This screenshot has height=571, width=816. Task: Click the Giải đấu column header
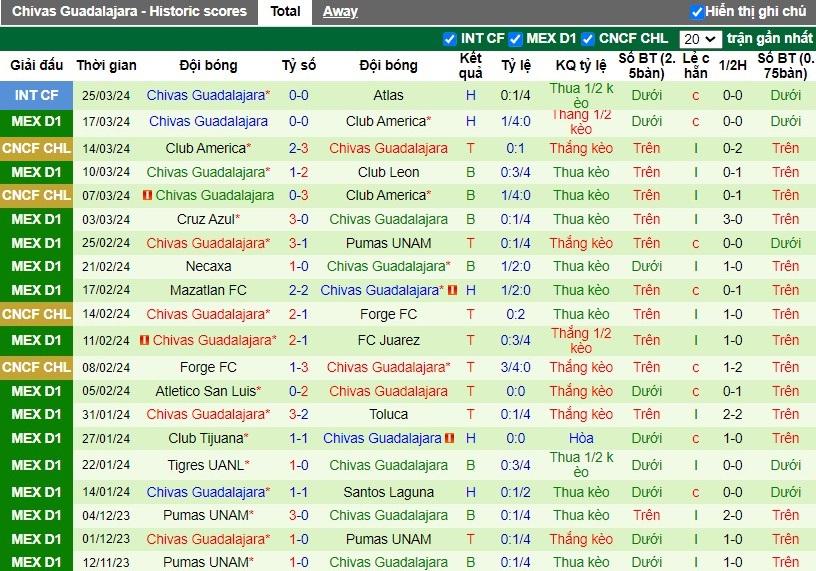[36, 66]
